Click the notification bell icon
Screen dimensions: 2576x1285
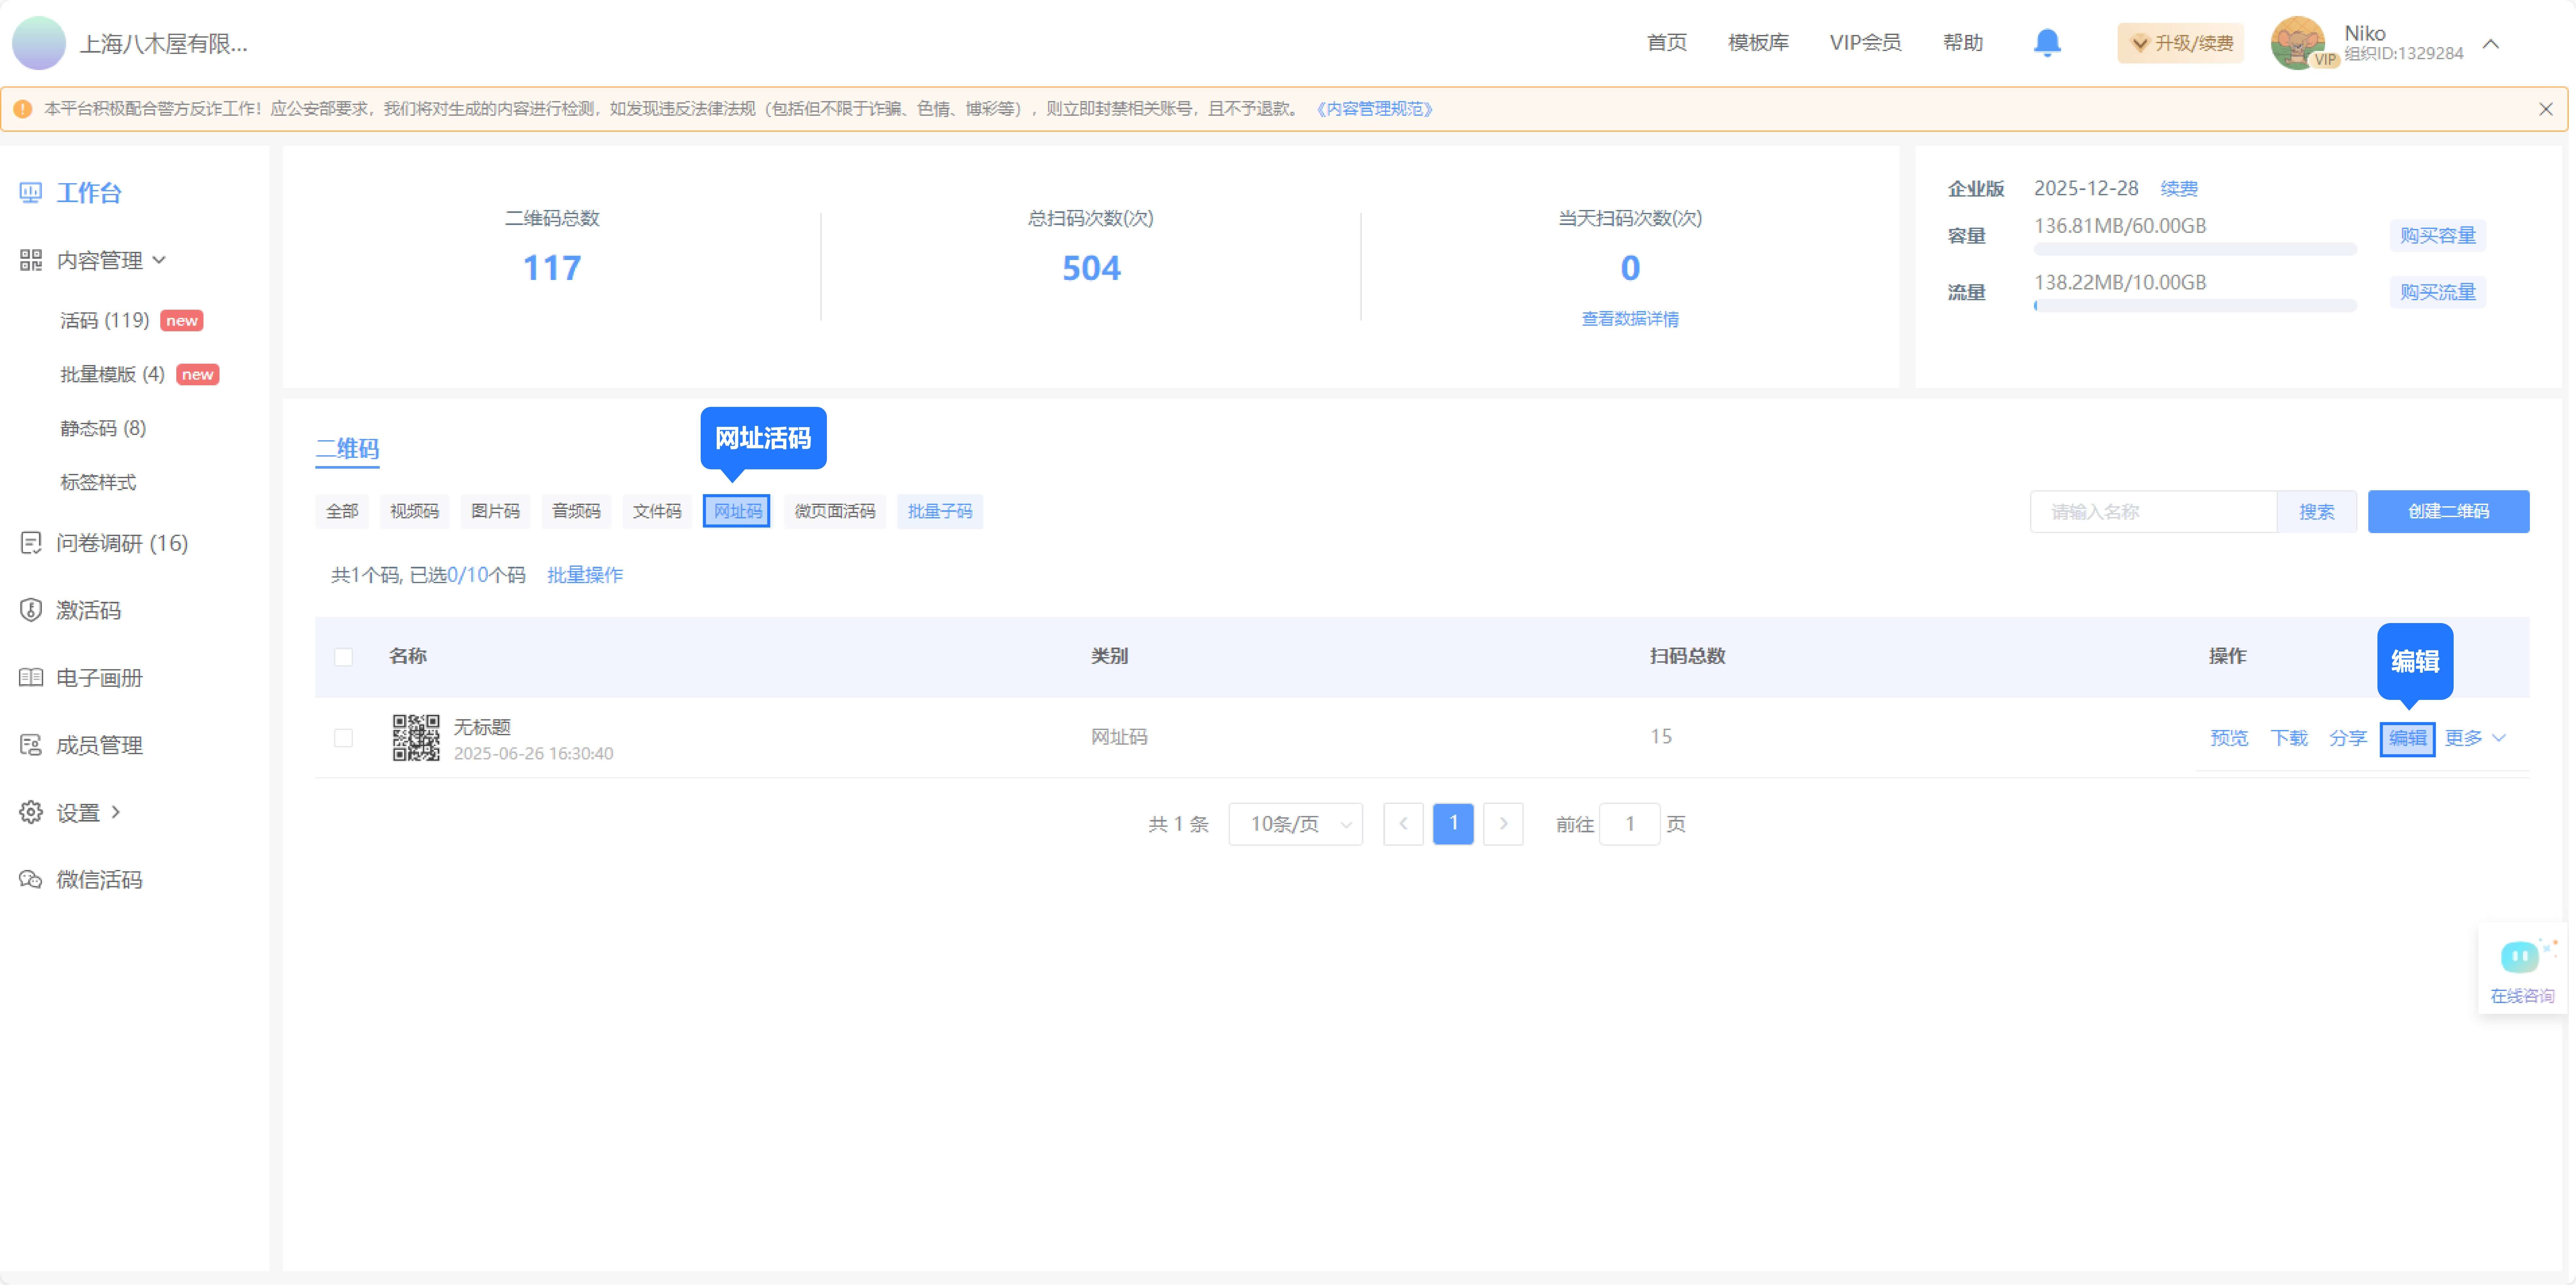(2047, 43)
